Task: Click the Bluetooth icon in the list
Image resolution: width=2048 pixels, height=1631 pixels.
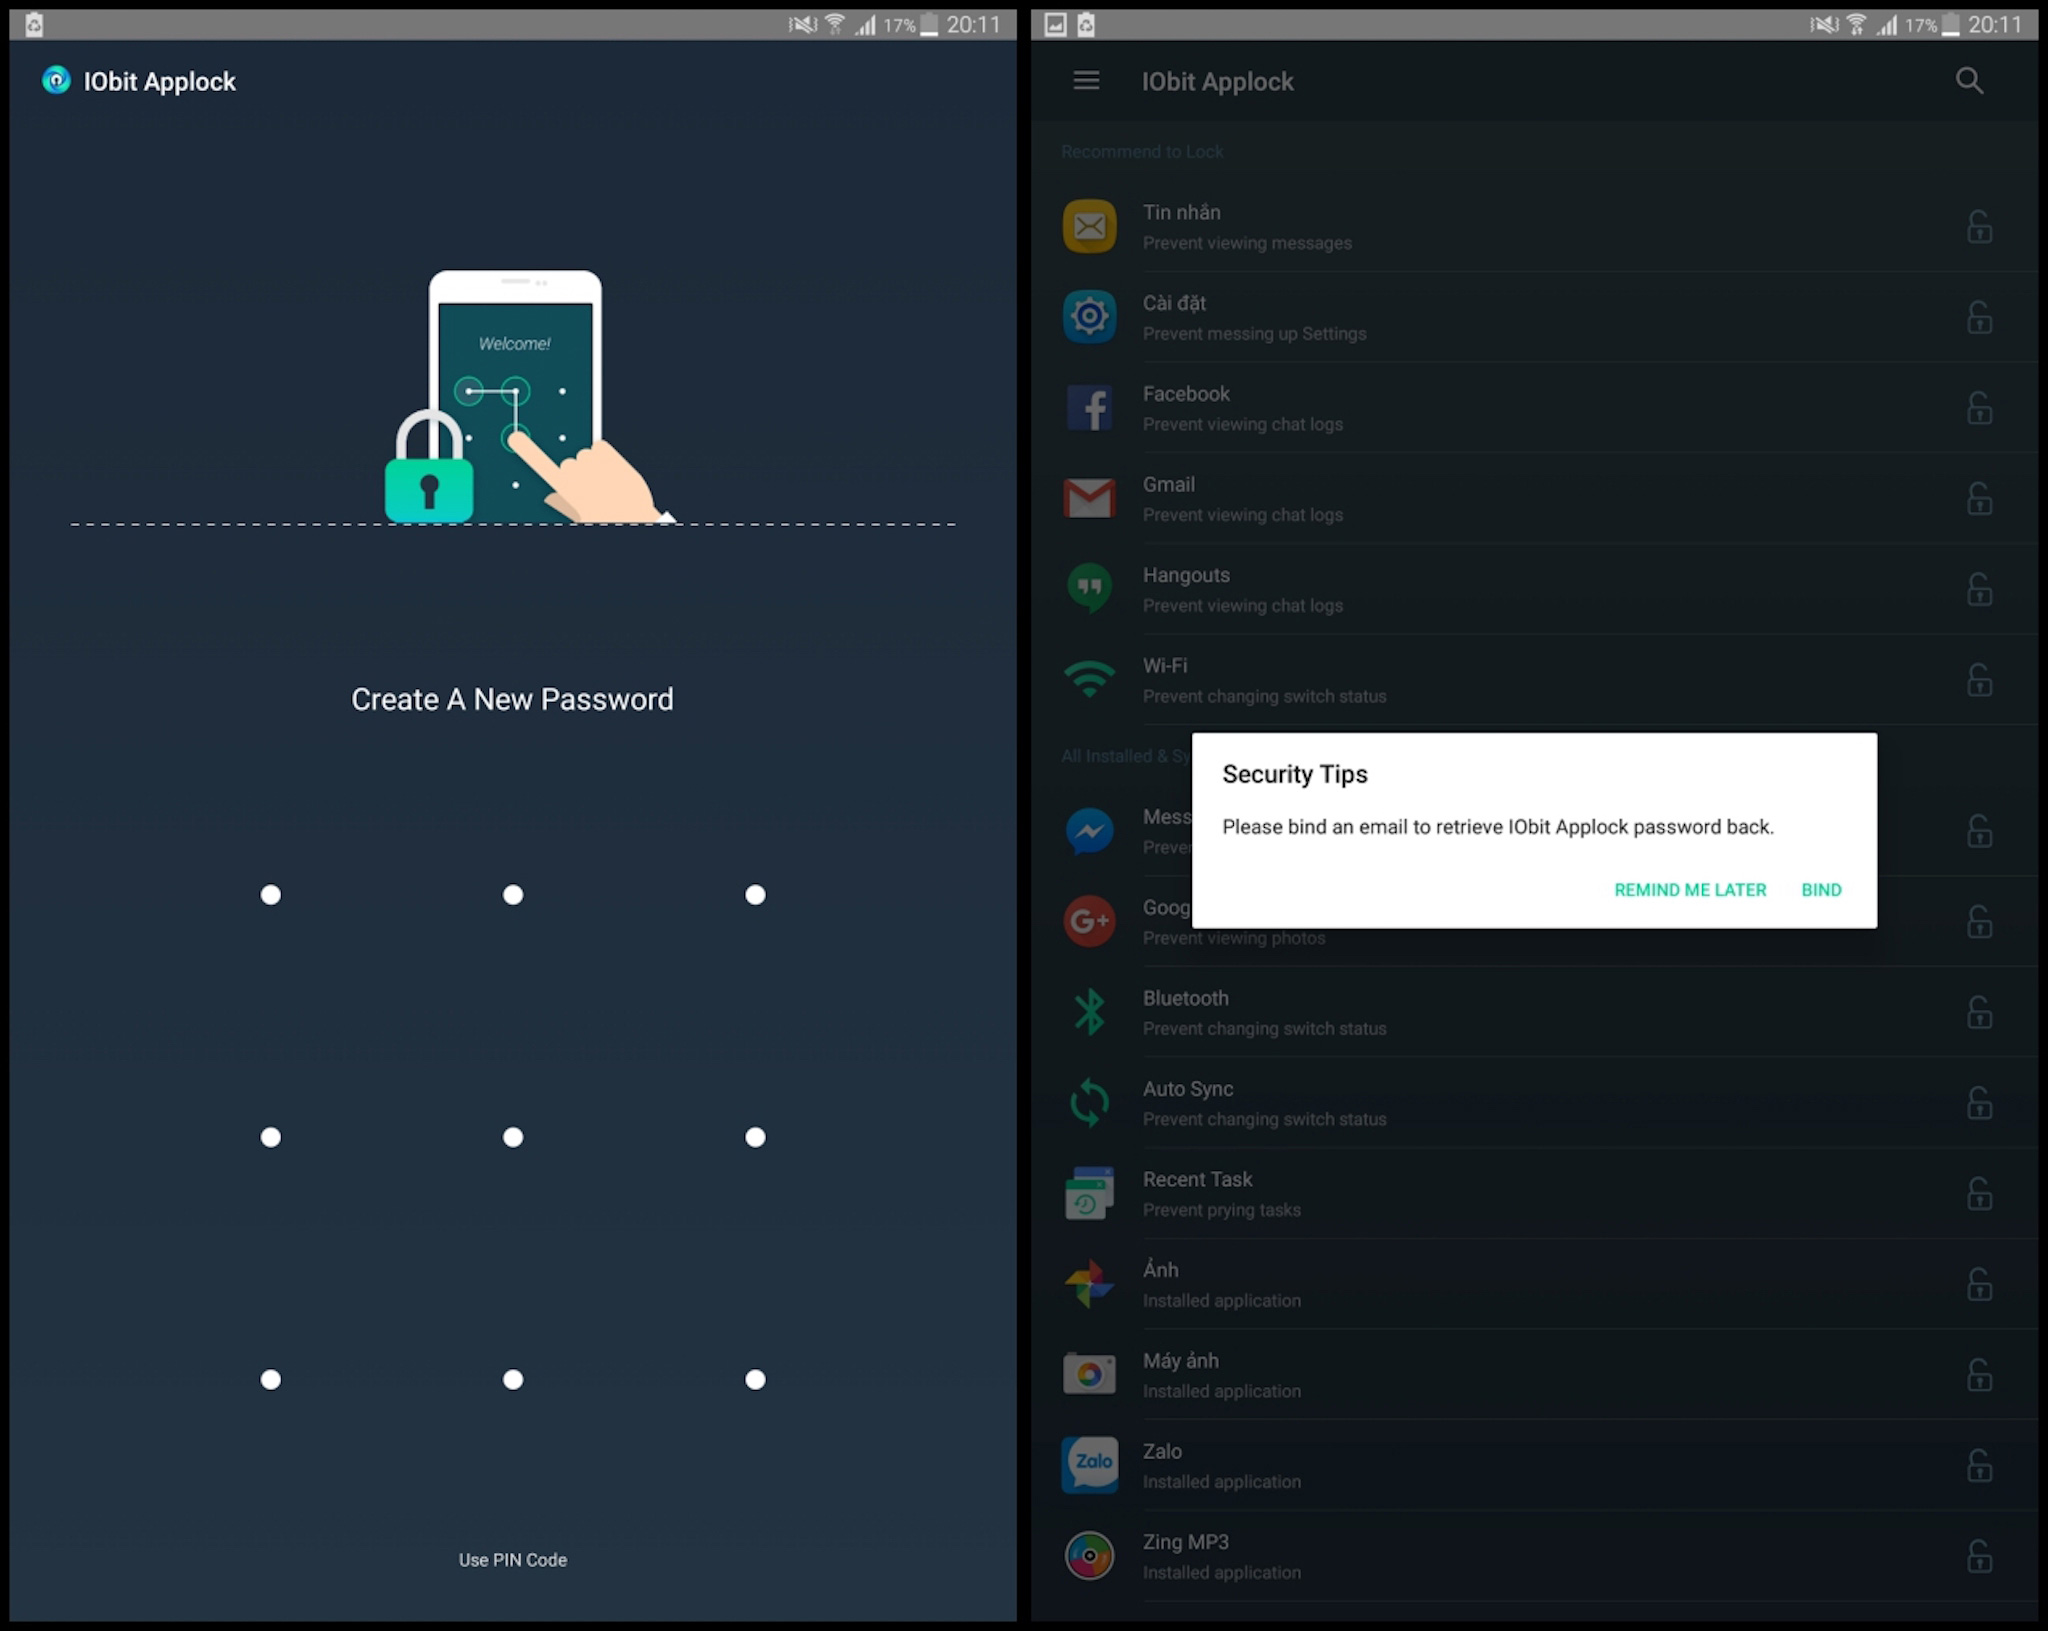Action: click(1089, 1012)
